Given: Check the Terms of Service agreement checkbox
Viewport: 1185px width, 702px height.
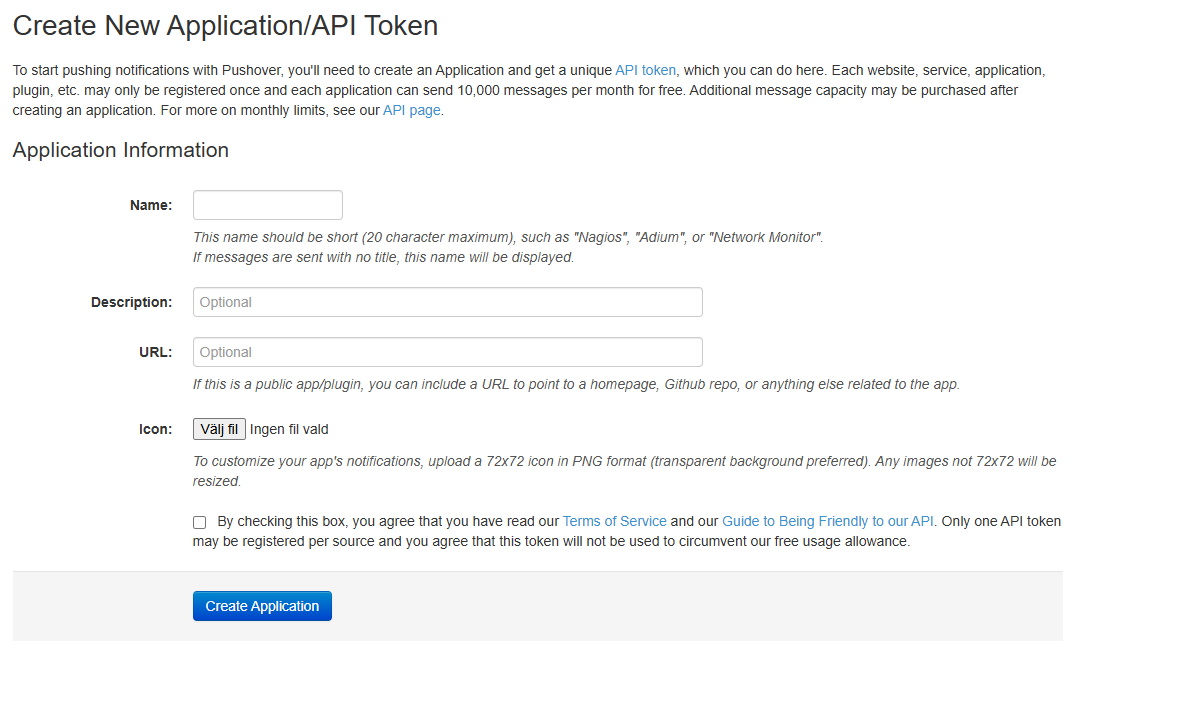Looking at the screenshot, I should point(200,522).
